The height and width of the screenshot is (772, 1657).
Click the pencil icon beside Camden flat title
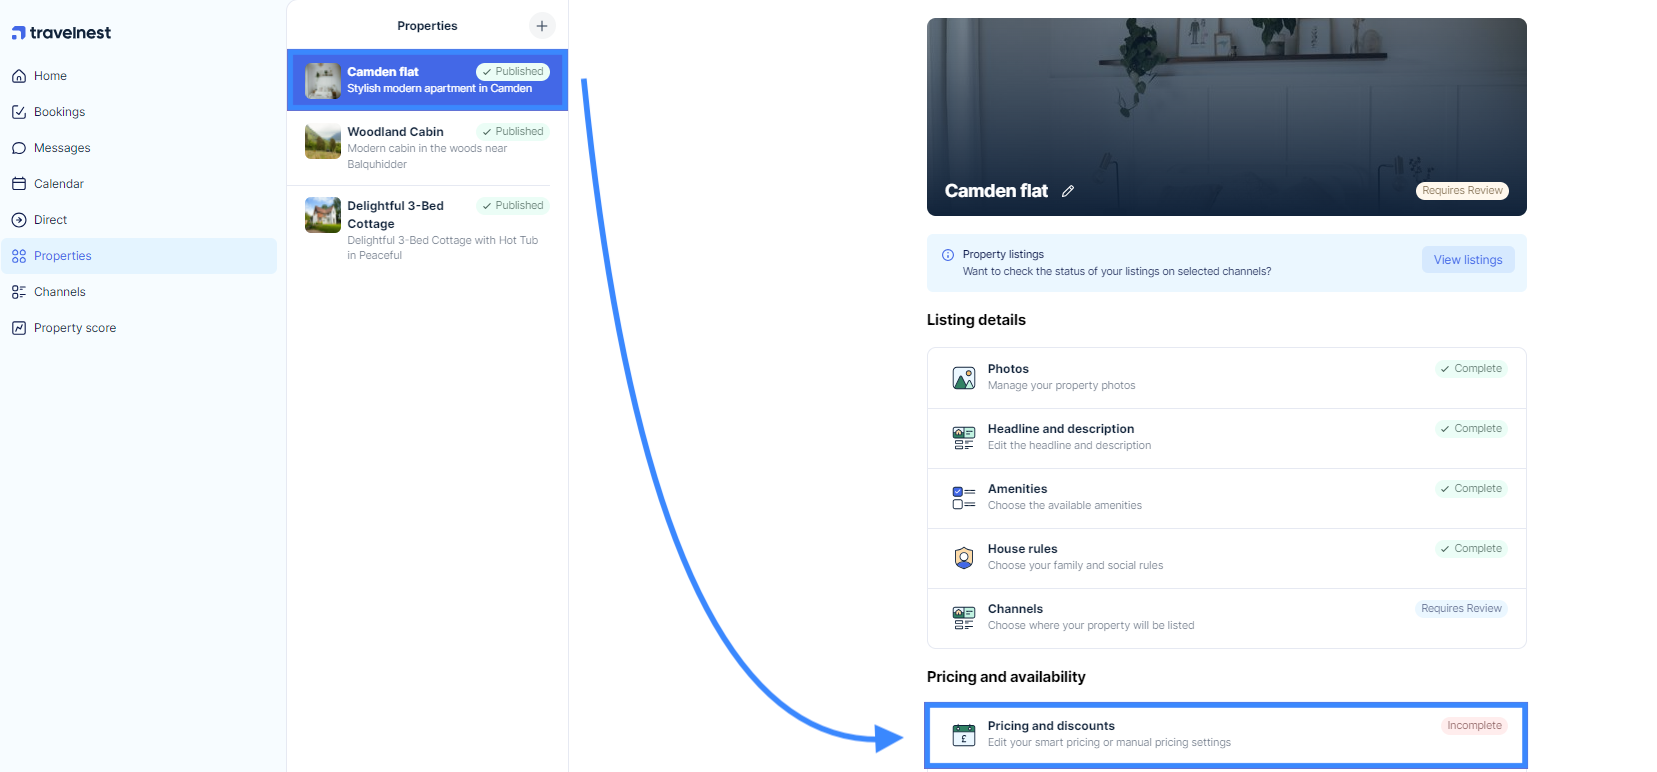pyautogui.click(x=1068, y=191)
